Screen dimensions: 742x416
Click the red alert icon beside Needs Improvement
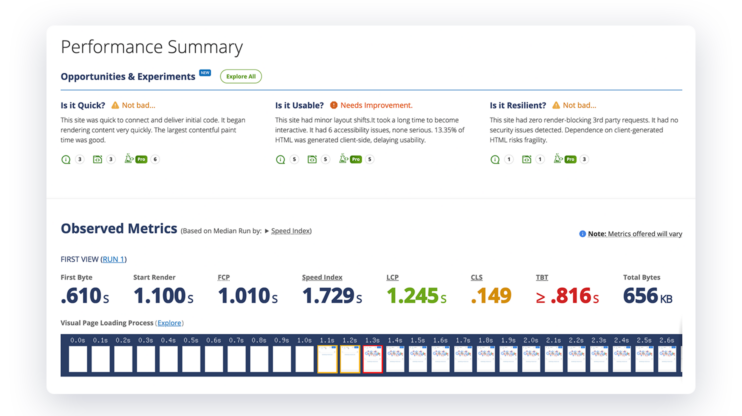tap(334, 105)
